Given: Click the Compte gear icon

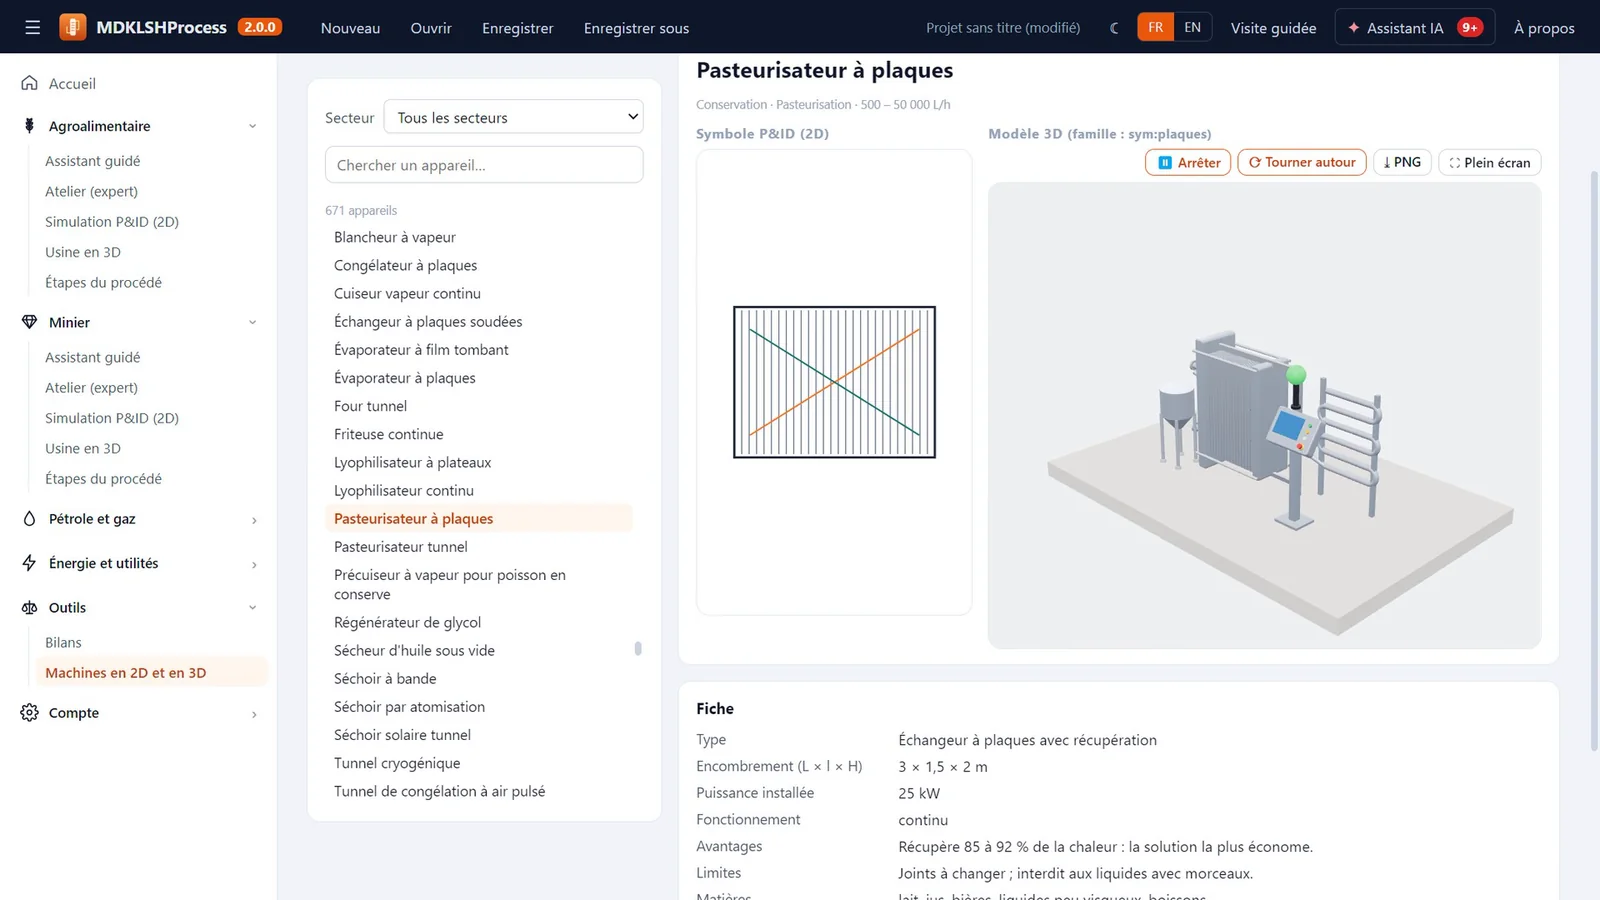Looking at the screenshot, I should click(29, 712).
